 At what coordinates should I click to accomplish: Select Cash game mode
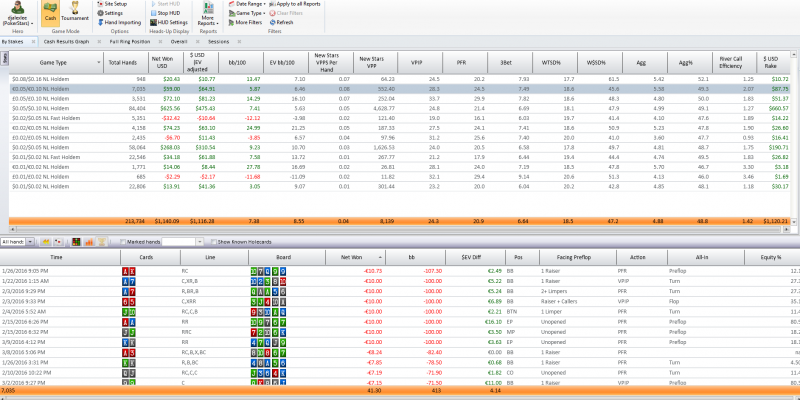tap(50, 13)
